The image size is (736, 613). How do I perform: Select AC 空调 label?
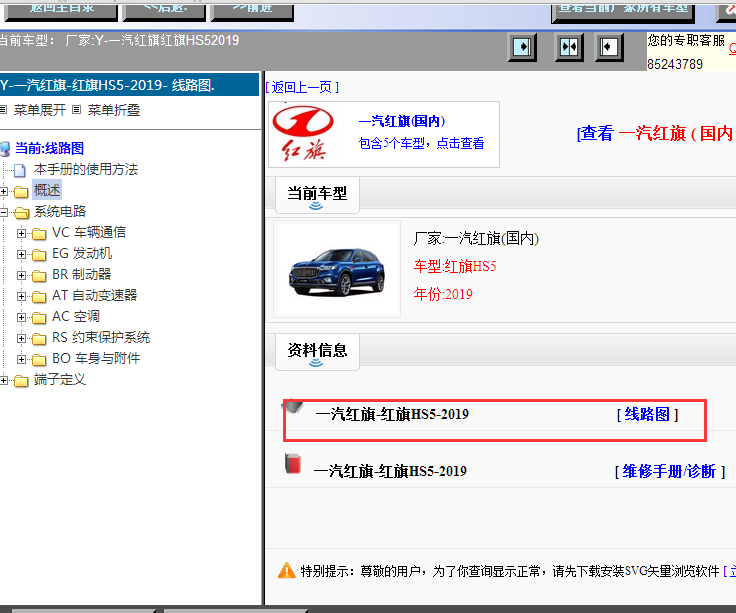click(x=76, y=317)
